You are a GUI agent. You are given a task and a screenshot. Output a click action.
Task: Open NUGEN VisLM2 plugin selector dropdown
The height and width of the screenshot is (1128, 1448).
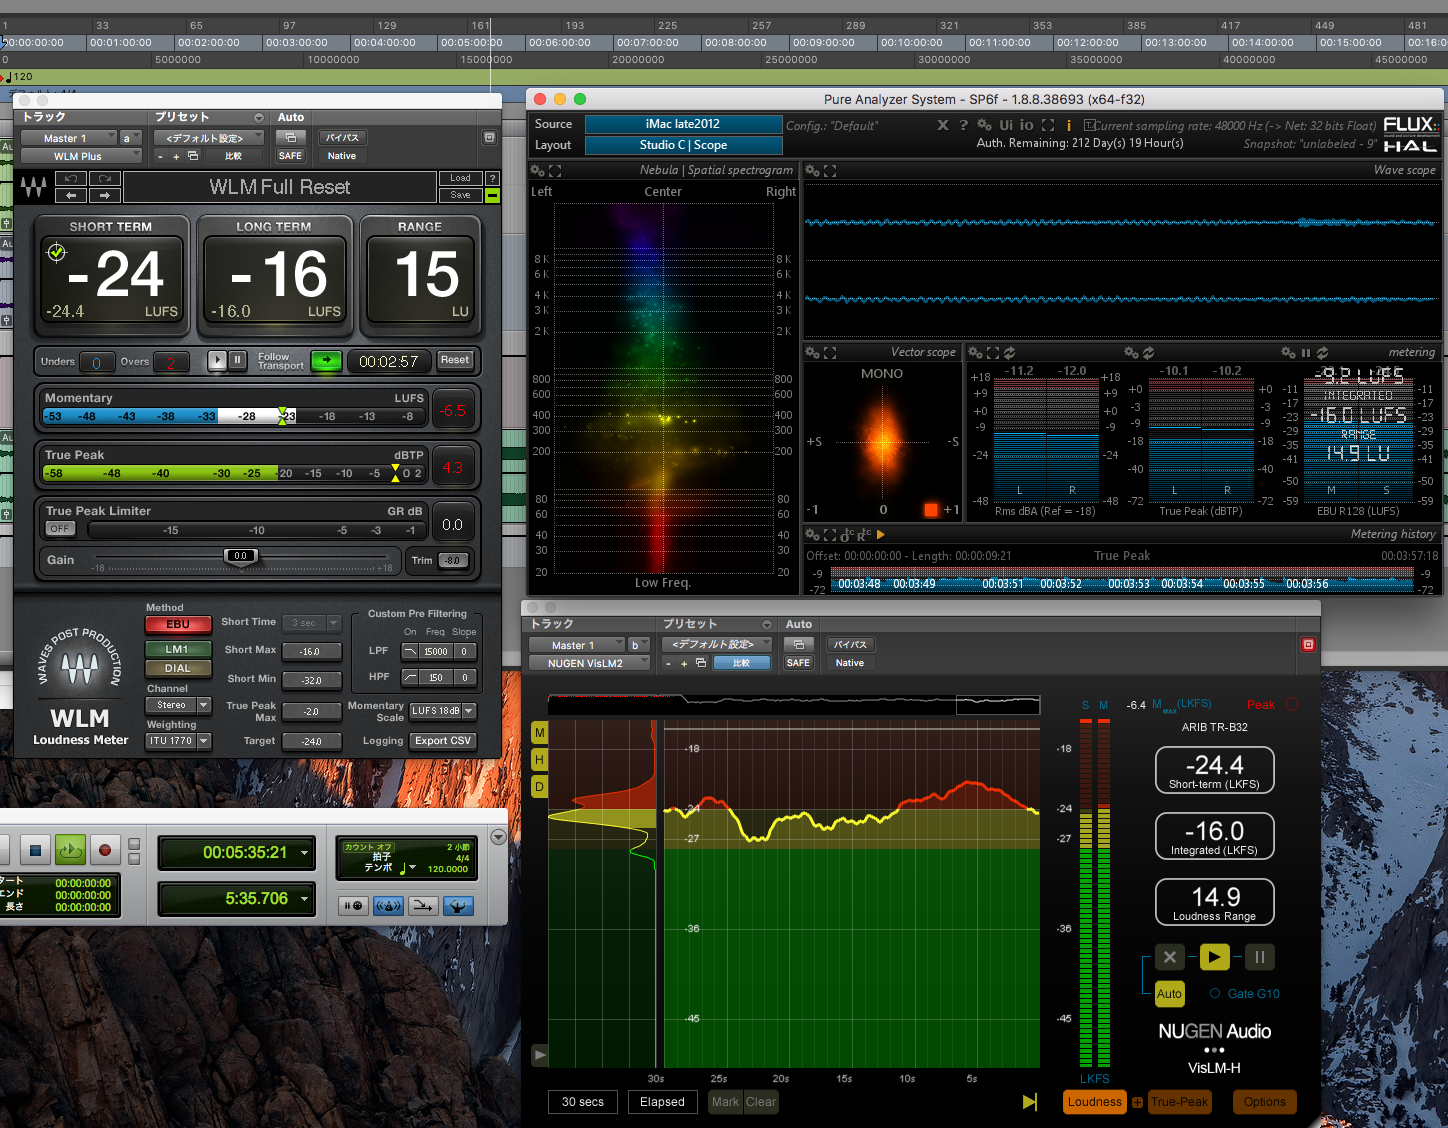(x=590, y=663)
